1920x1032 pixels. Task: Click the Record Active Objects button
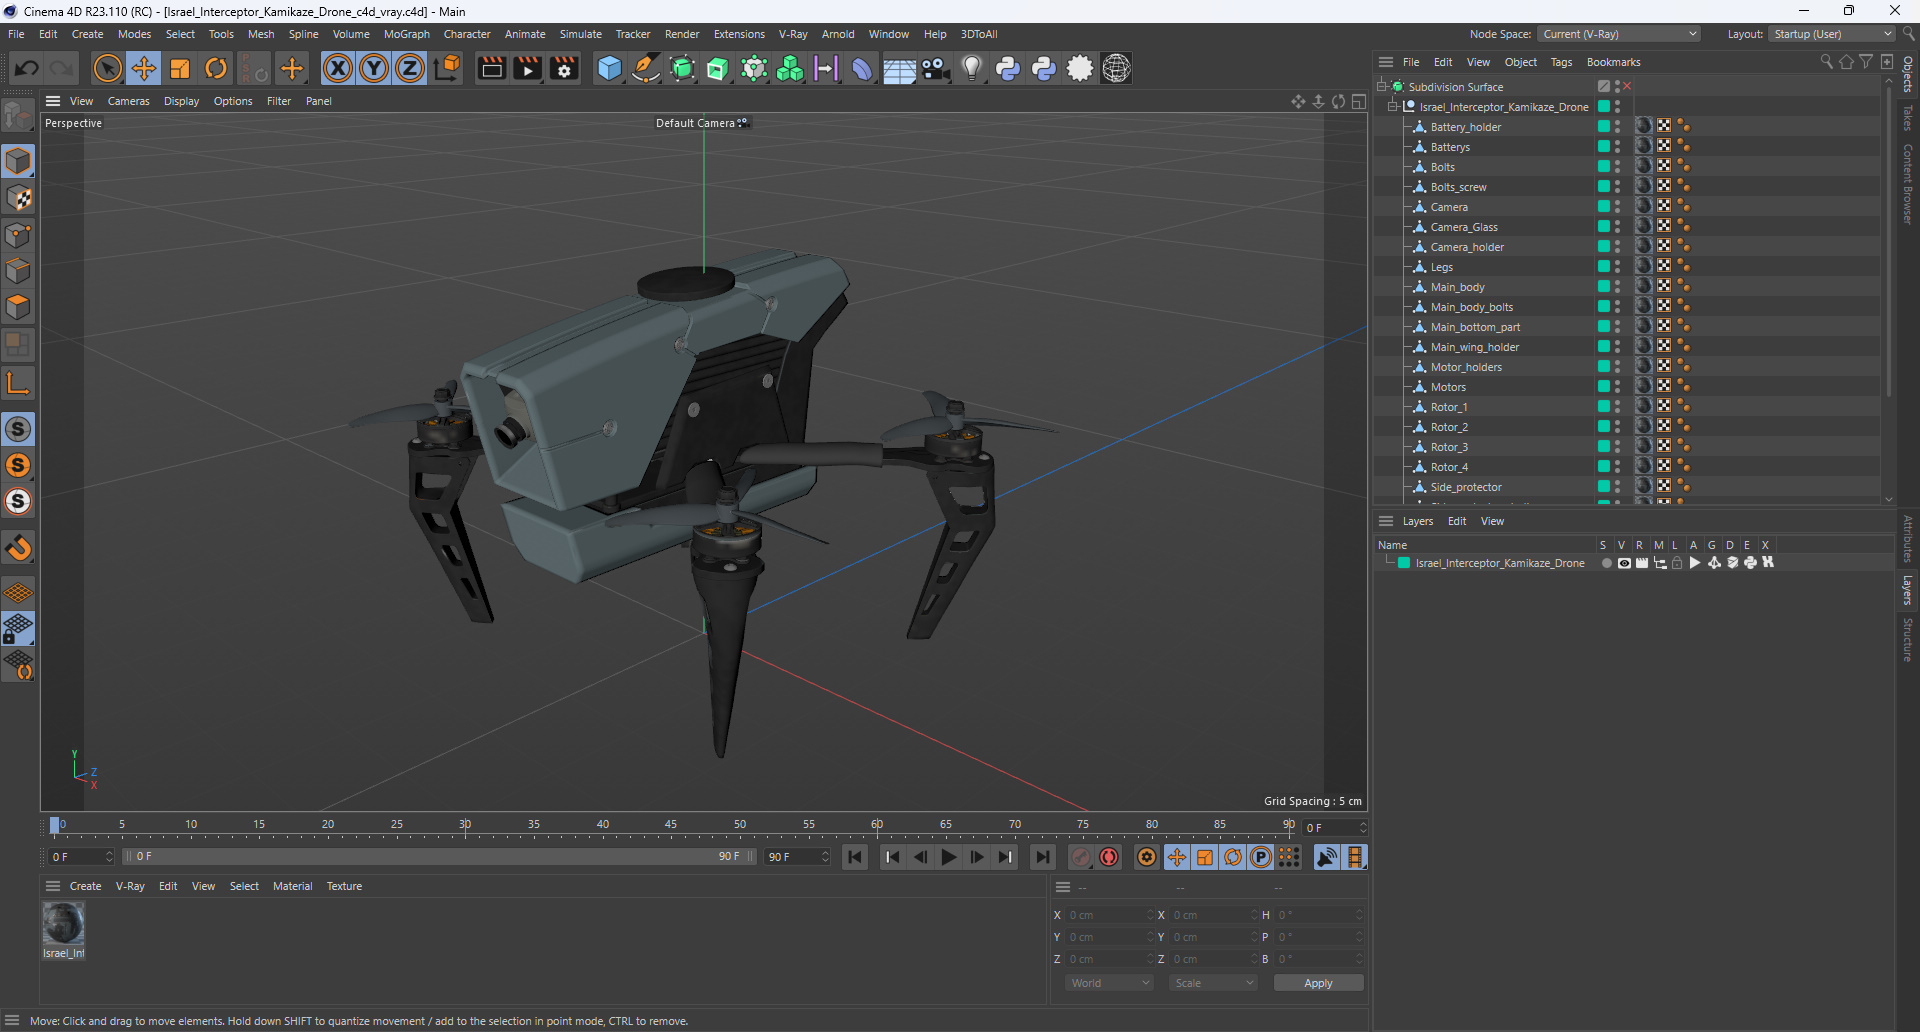click(x=1081, y=857)
